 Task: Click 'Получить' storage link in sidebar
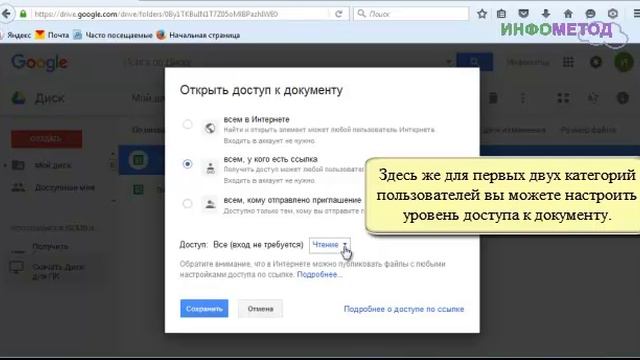click(x=50, y=247)
